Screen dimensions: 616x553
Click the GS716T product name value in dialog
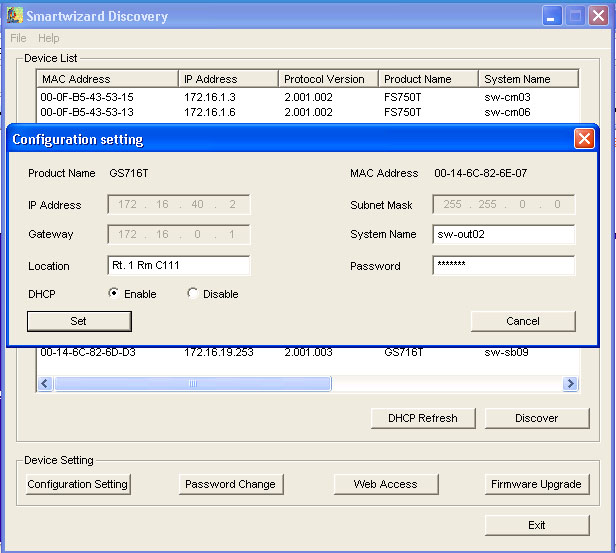tap(128, 173)
